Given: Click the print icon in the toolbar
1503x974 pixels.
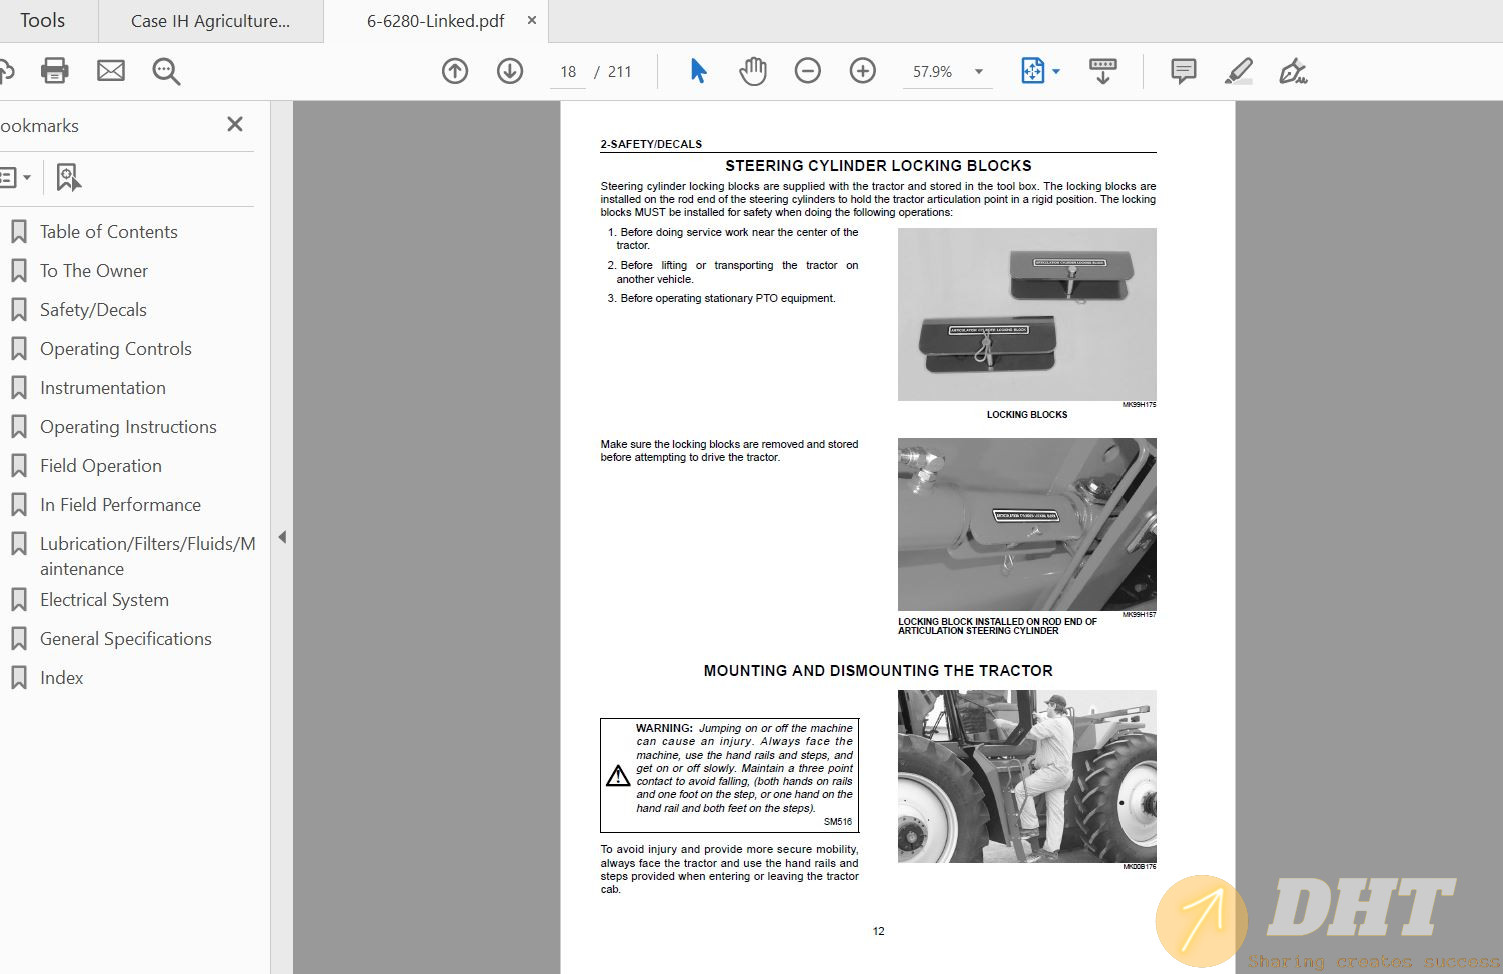Looking at the screenshot, I should click(x=55, y=71).
